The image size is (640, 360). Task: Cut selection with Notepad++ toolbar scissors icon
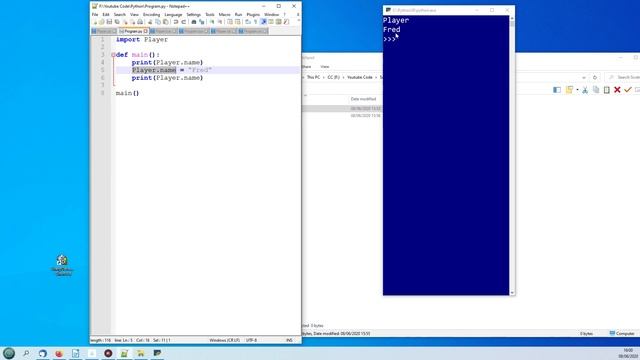(x=150, y=22)
